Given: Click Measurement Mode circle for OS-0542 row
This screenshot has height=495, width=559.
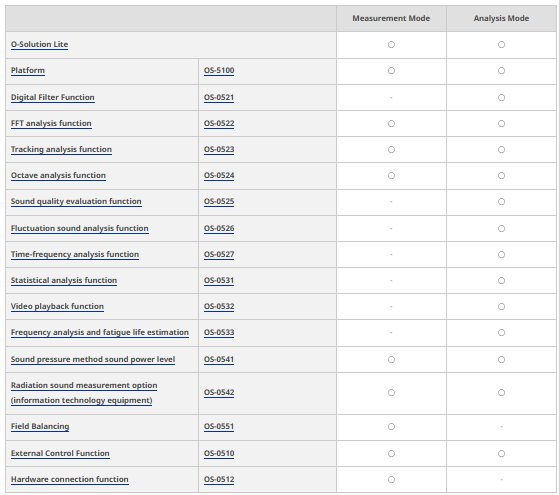Looking at the screenshot, I should click(391, 393).
